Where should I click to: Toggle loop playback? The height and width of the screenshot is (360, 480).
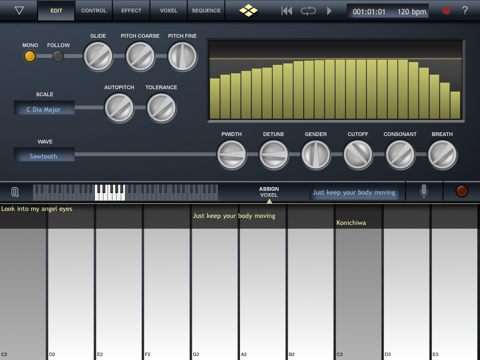[308, 11]
